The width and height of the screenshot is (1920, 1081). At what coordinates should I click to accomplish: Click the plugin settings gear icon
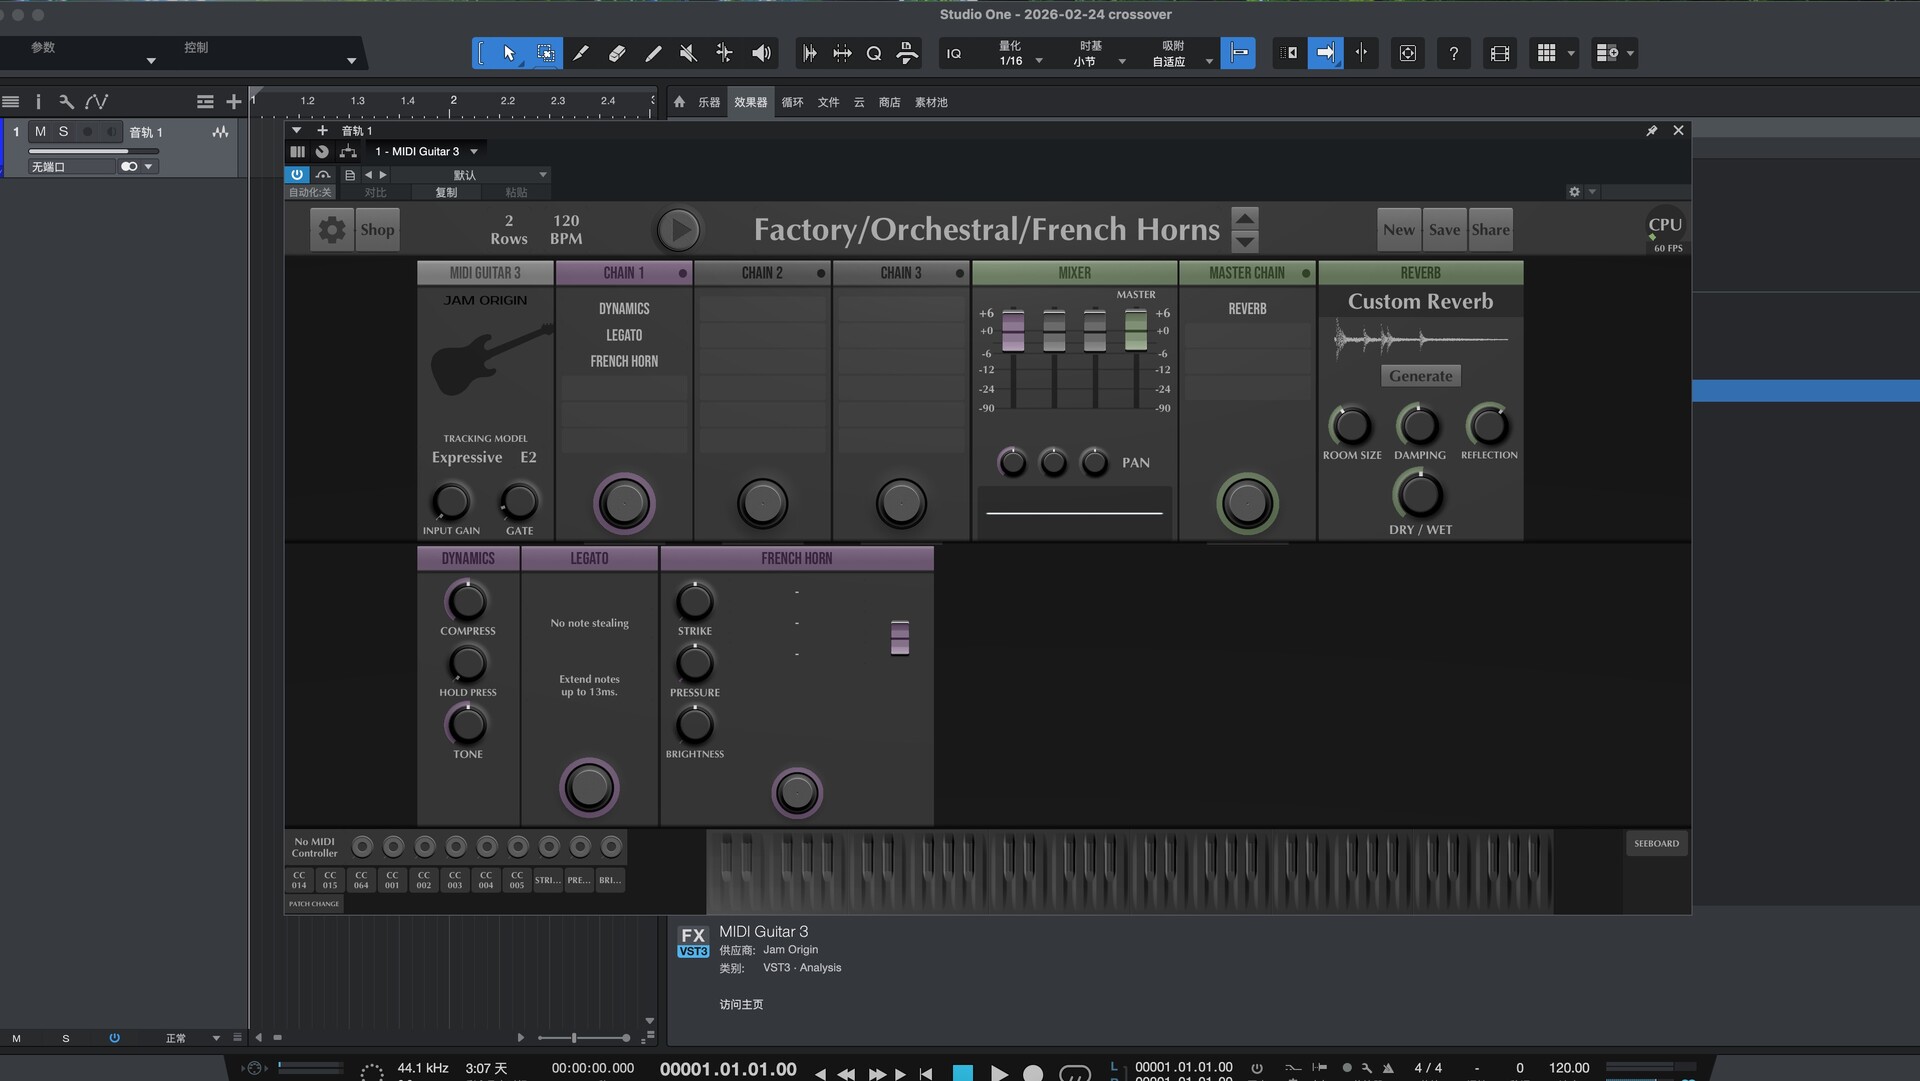click(x=332, y=230)
